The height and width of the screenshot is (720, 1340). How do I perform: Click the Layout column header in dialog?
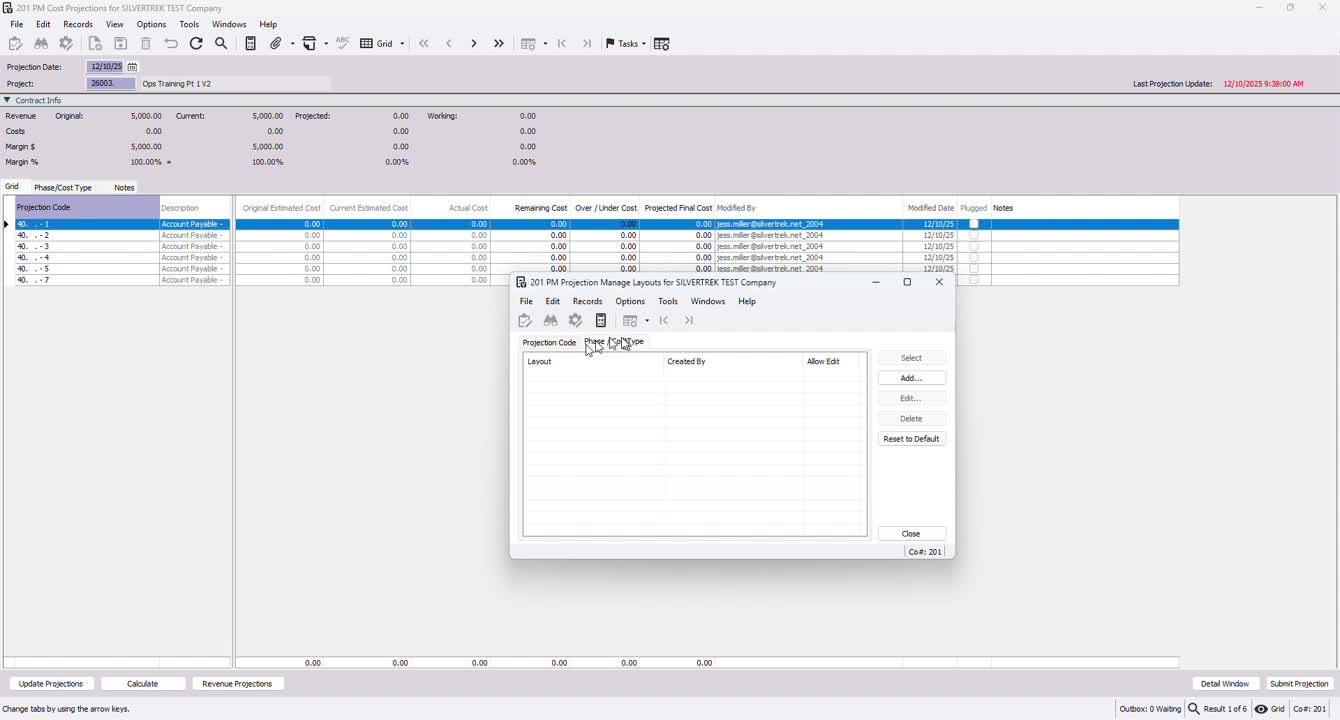pyautogui.click(x=594, y=362)
